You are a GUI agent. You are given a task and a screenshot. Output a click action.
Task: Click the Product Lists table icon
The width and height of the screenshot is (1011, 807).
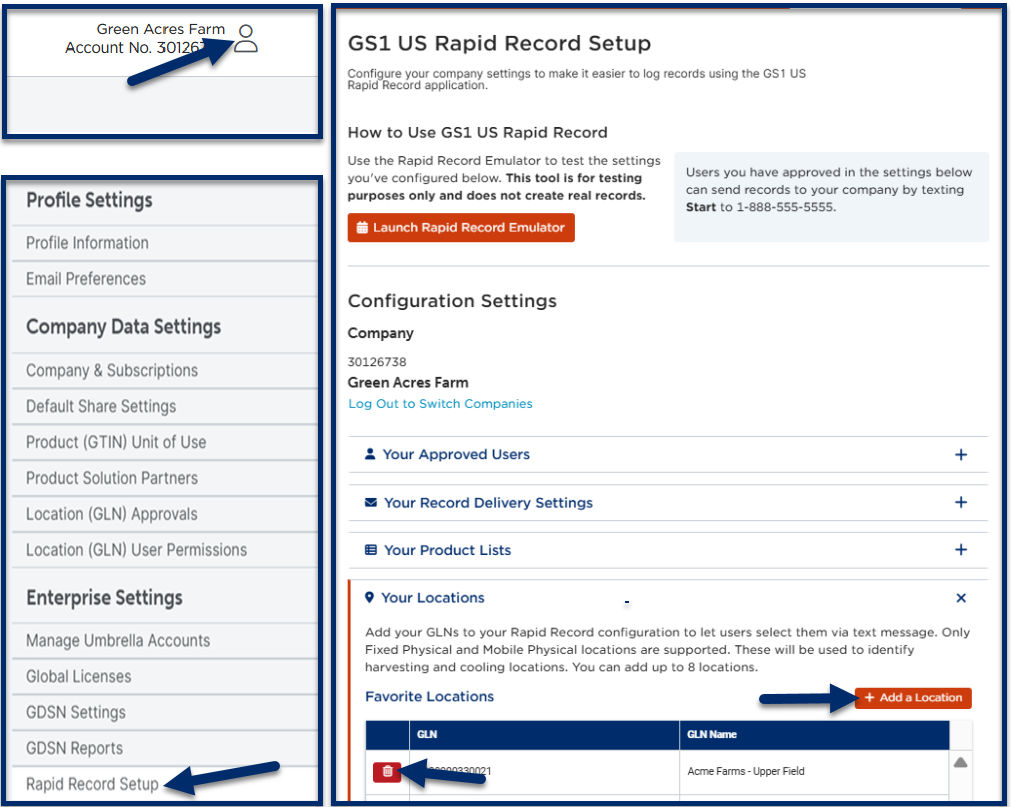coord(371,550)
